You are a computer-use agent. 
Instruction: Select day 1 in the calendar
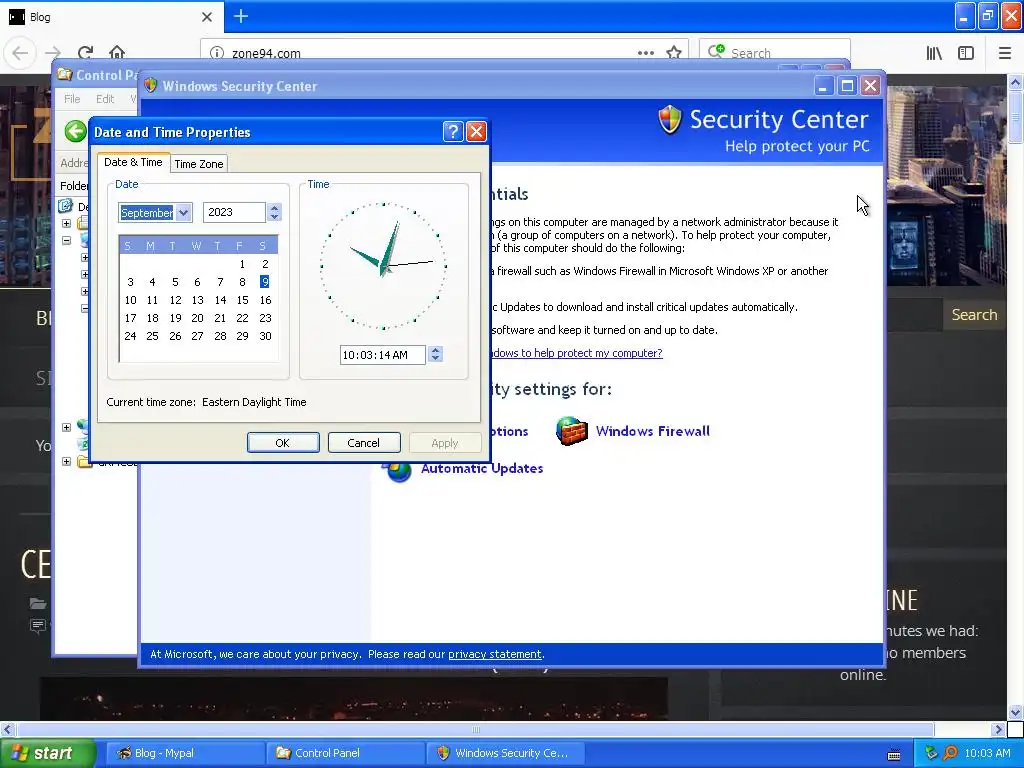click(x=242, y=264)
